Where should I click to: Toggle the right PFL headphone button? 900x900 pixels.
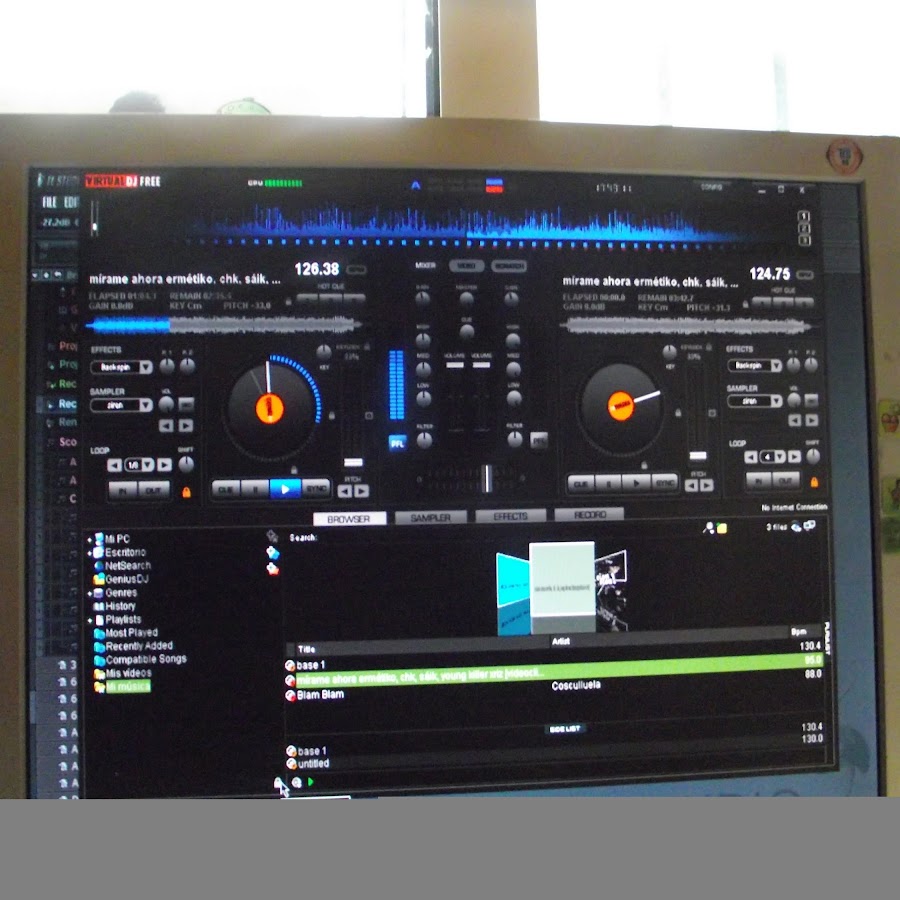click(x=539, y=438)
